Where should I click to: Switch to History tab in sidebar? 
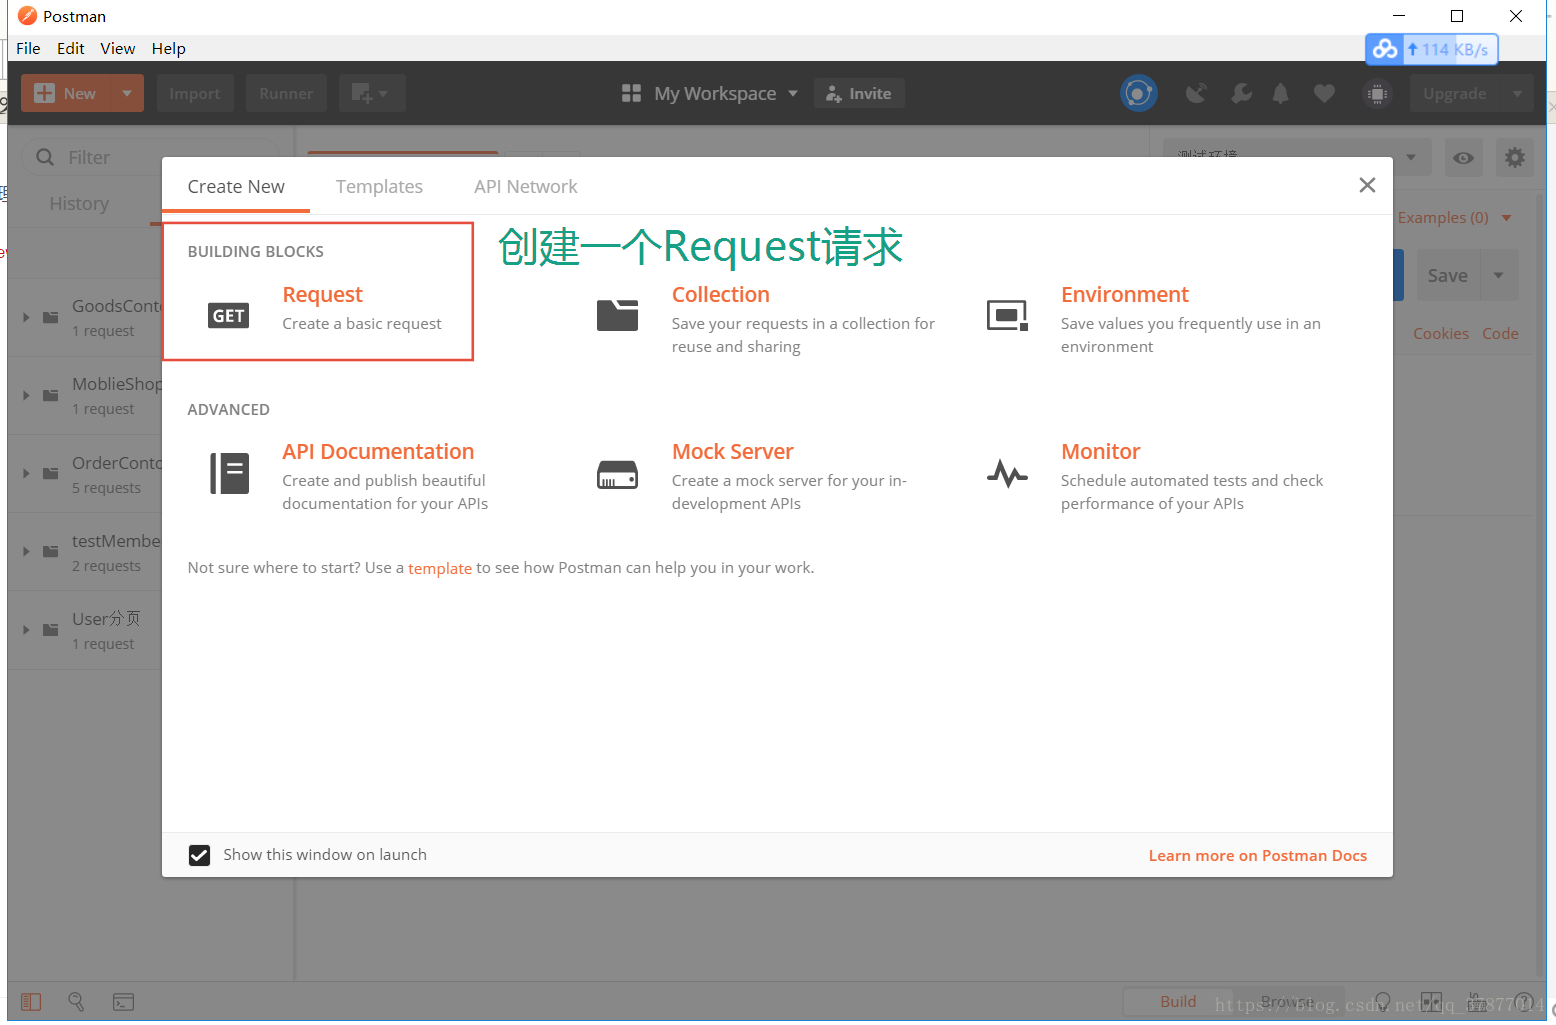pos(79,203)
